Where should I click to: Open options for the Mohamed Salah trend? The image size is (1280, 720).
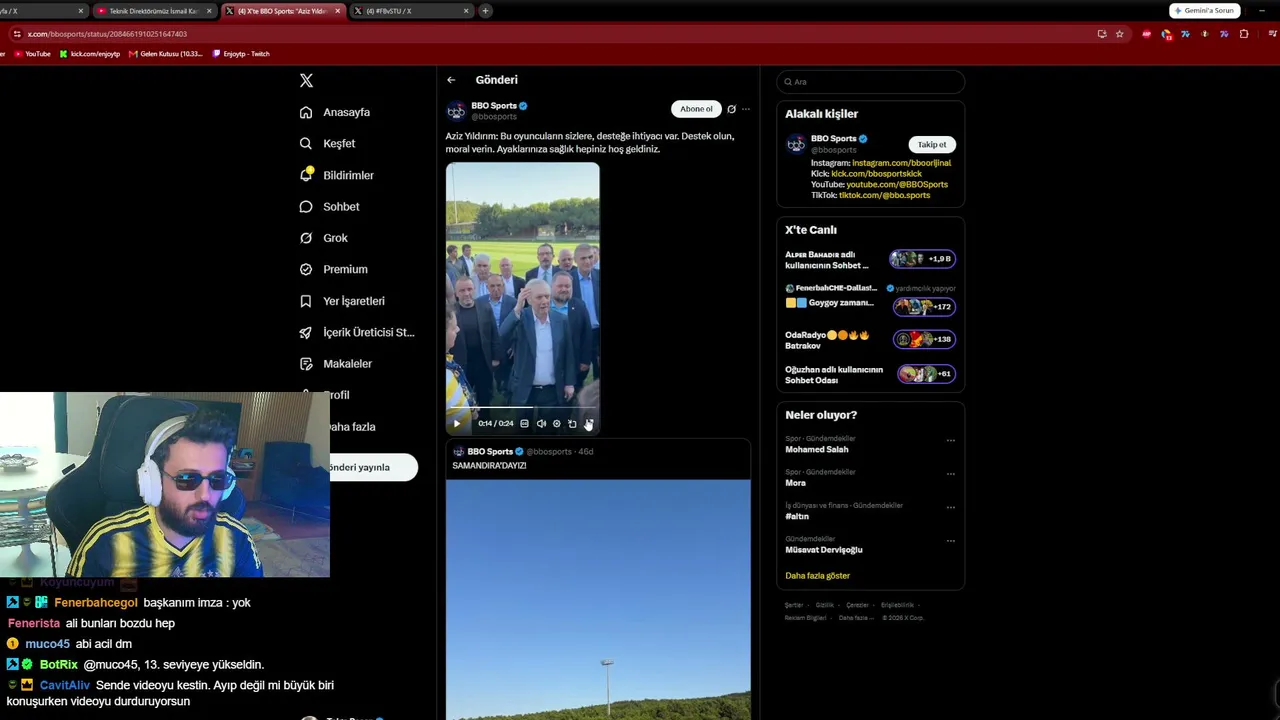(x=951, y=440)
